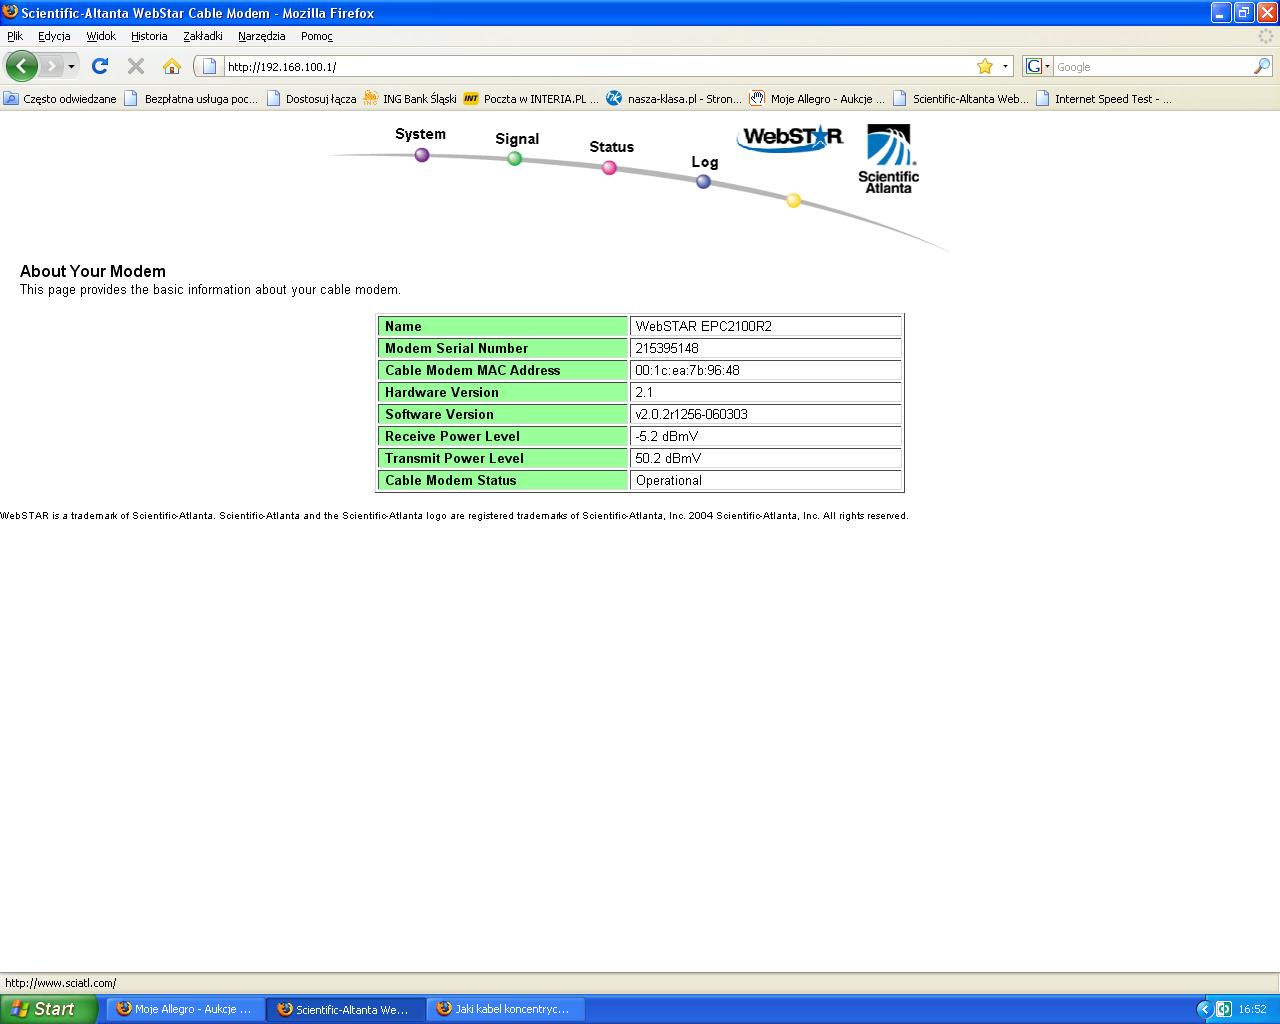
Task: Click the About Your Modem heading
Action: [x=93, y=271]
